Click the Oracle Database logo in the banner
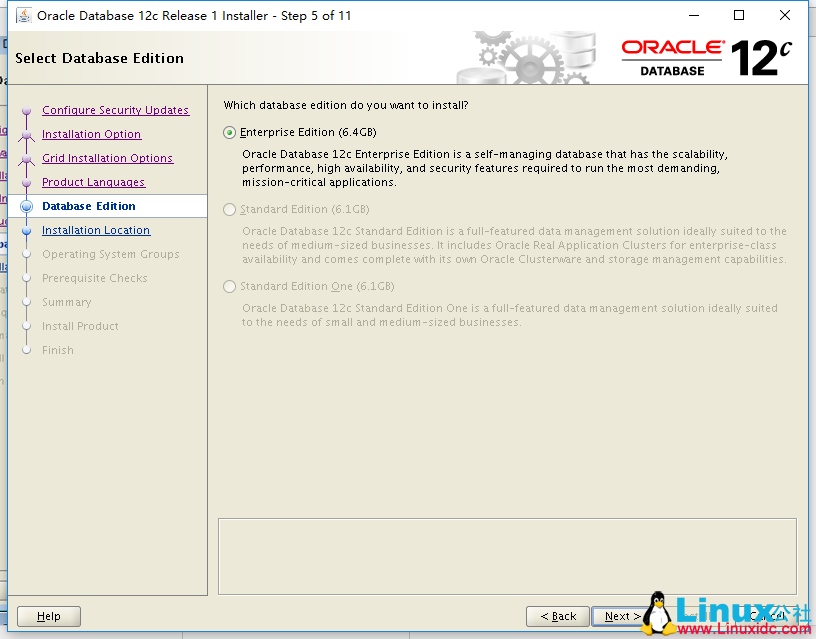 pos(672,53)
